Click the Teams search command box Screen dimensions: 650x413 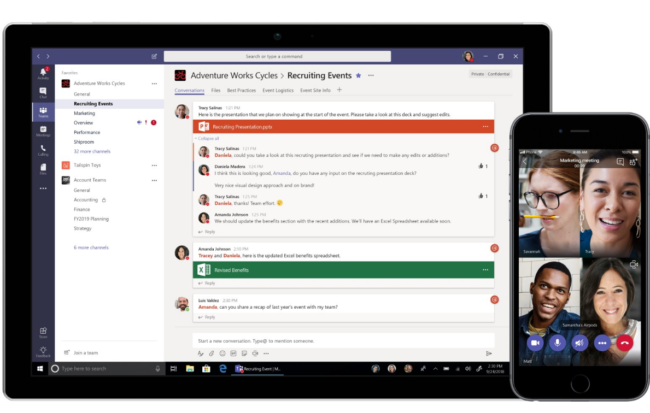tap(277, 56)
